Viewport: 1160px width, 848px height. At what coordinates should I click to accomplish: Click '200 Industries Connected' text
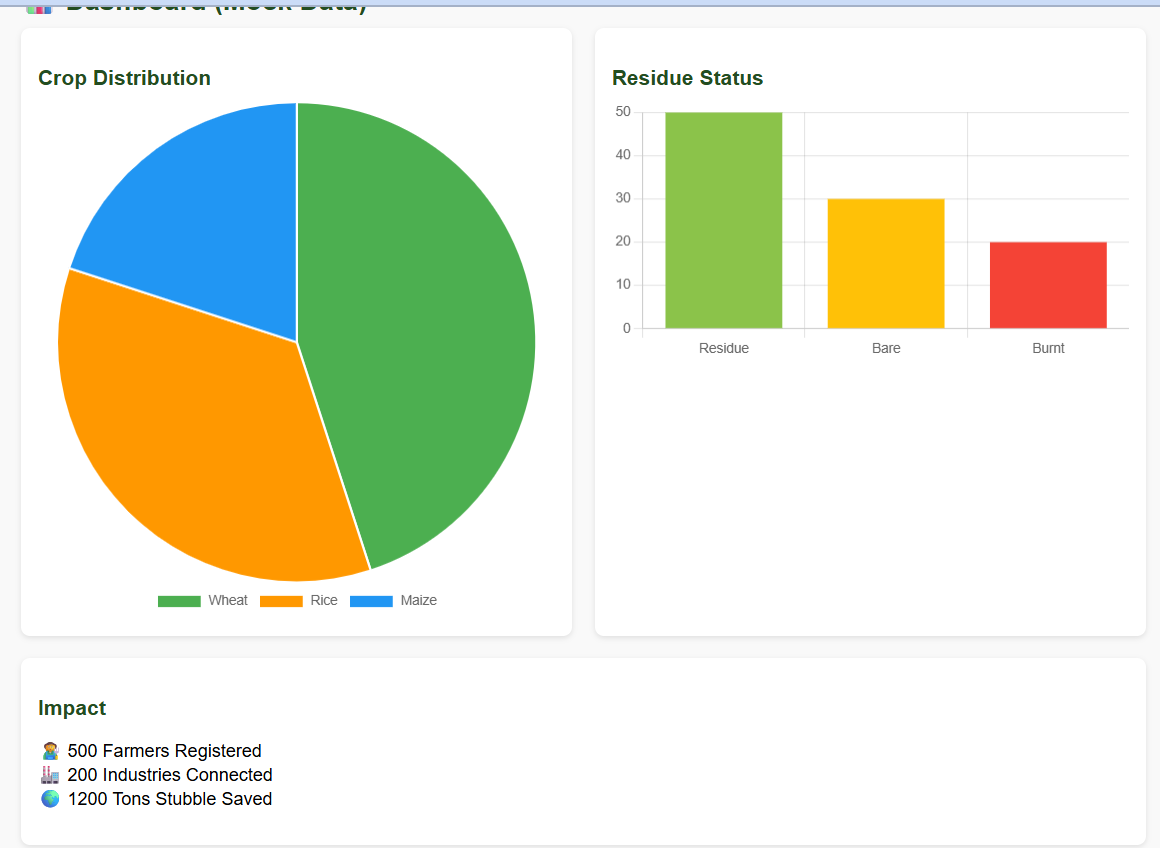(170, 775)
